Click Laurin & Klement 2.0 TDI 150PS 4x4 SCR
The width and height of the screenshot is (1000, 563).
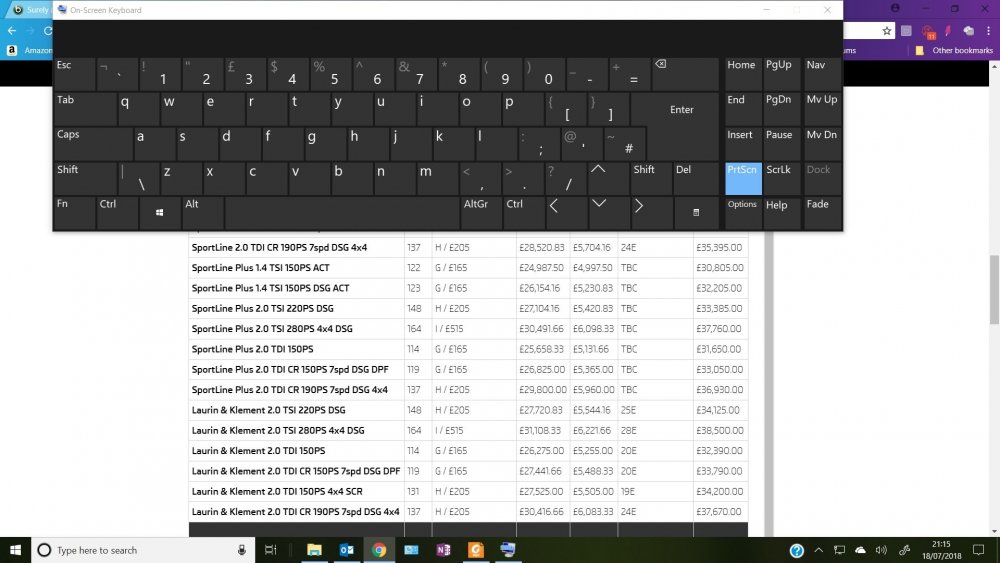pos(277,491)
